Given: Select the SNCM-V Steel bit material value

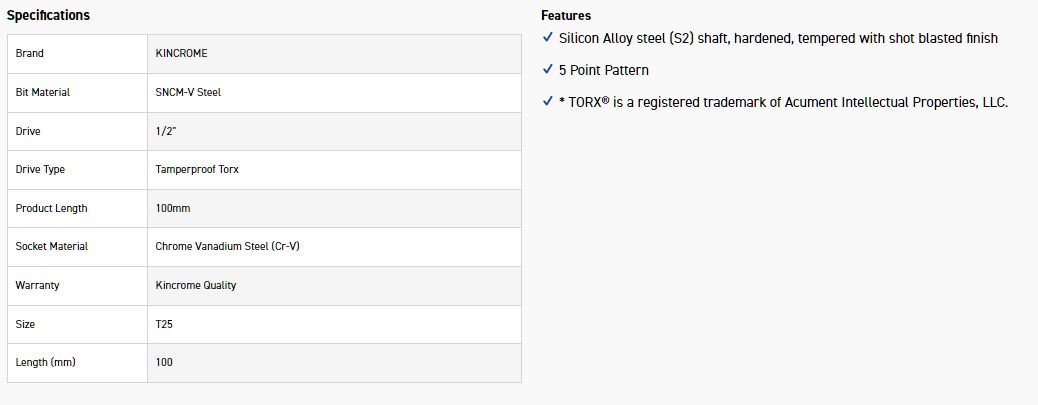Looking at the screenshot, I should tap(188, 92).
